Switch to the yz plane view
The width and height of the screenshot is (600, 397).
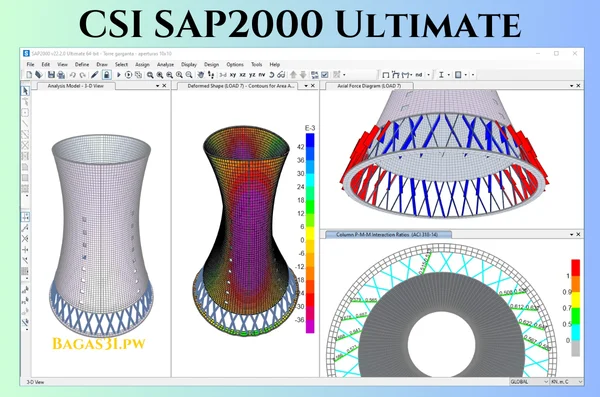click(x=252, y=75)
